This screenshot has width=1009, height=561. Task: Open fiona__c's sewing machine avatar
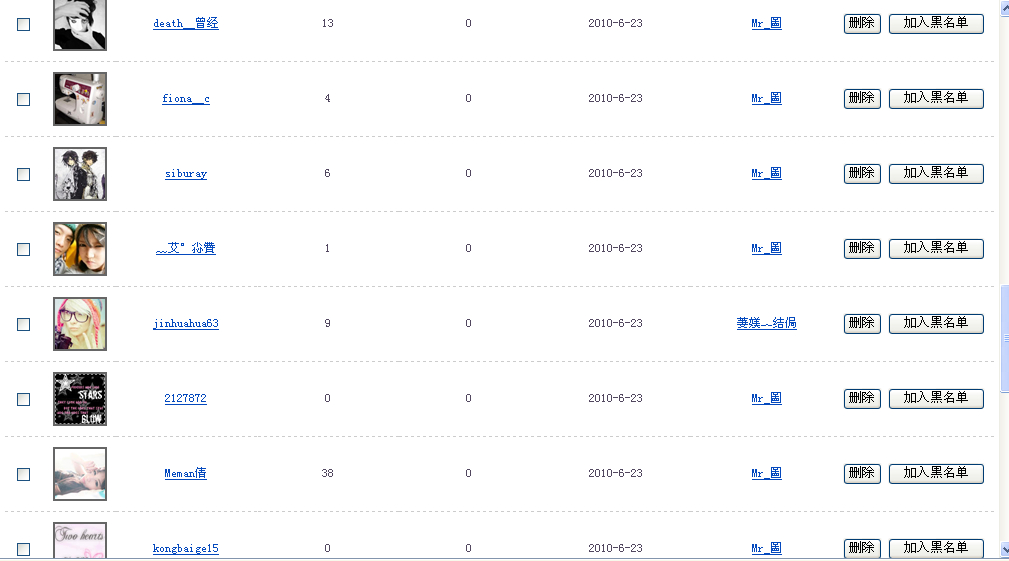pyautogui.click(x=80, y=99)
